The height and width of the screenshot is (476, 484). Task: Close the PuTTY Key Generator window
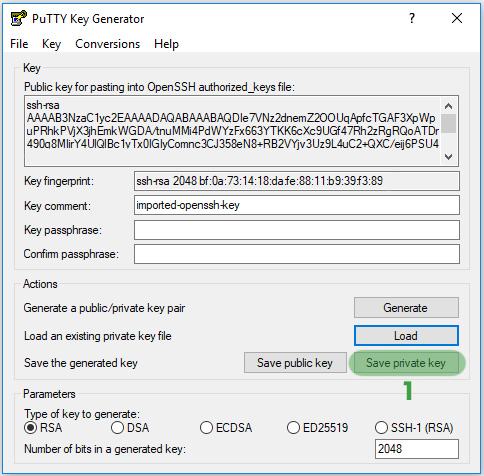tap(457, 18)
